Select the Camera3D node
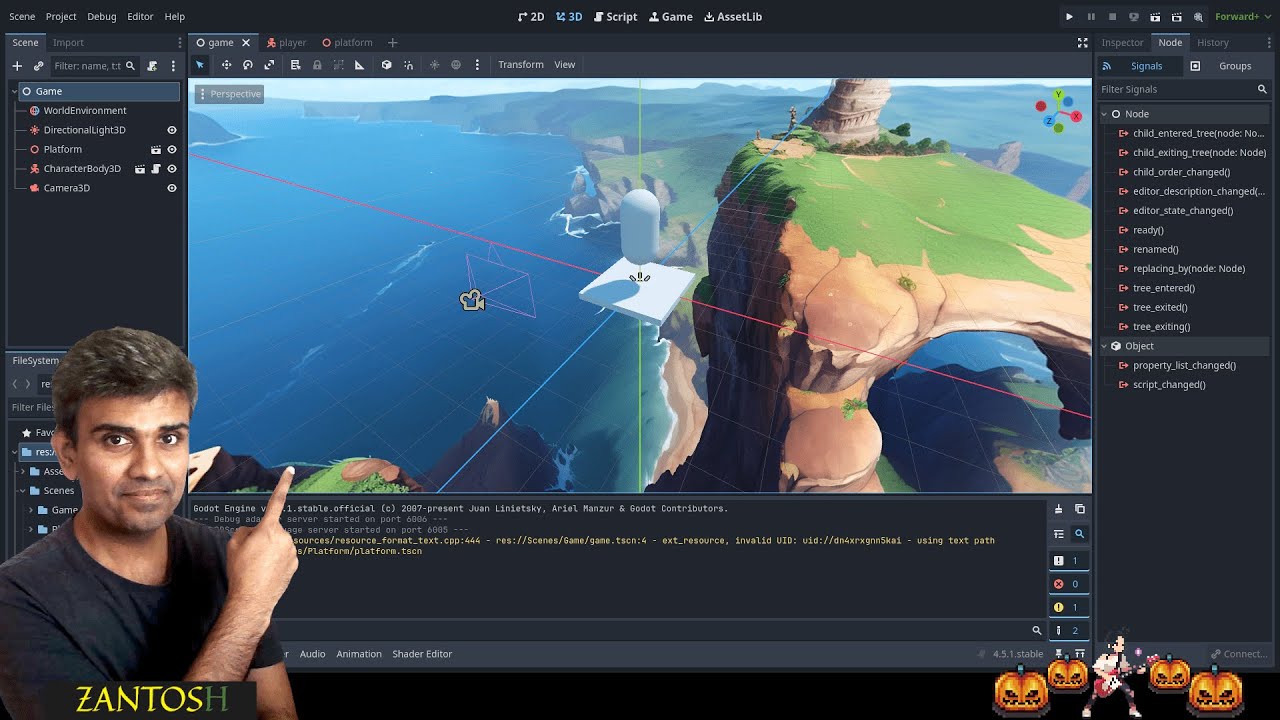 [x=66, y=188]
